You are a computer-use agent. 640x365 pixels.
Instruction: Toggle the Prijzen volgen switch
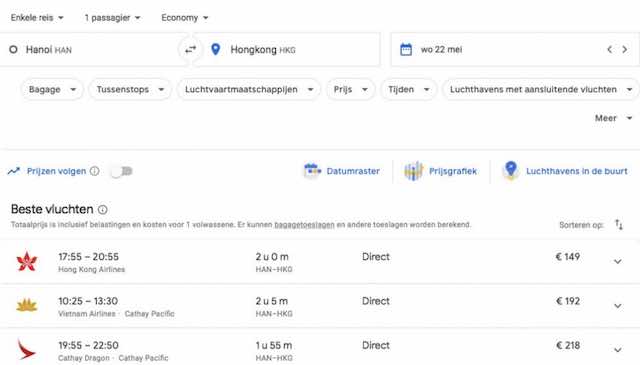[122, 171]
